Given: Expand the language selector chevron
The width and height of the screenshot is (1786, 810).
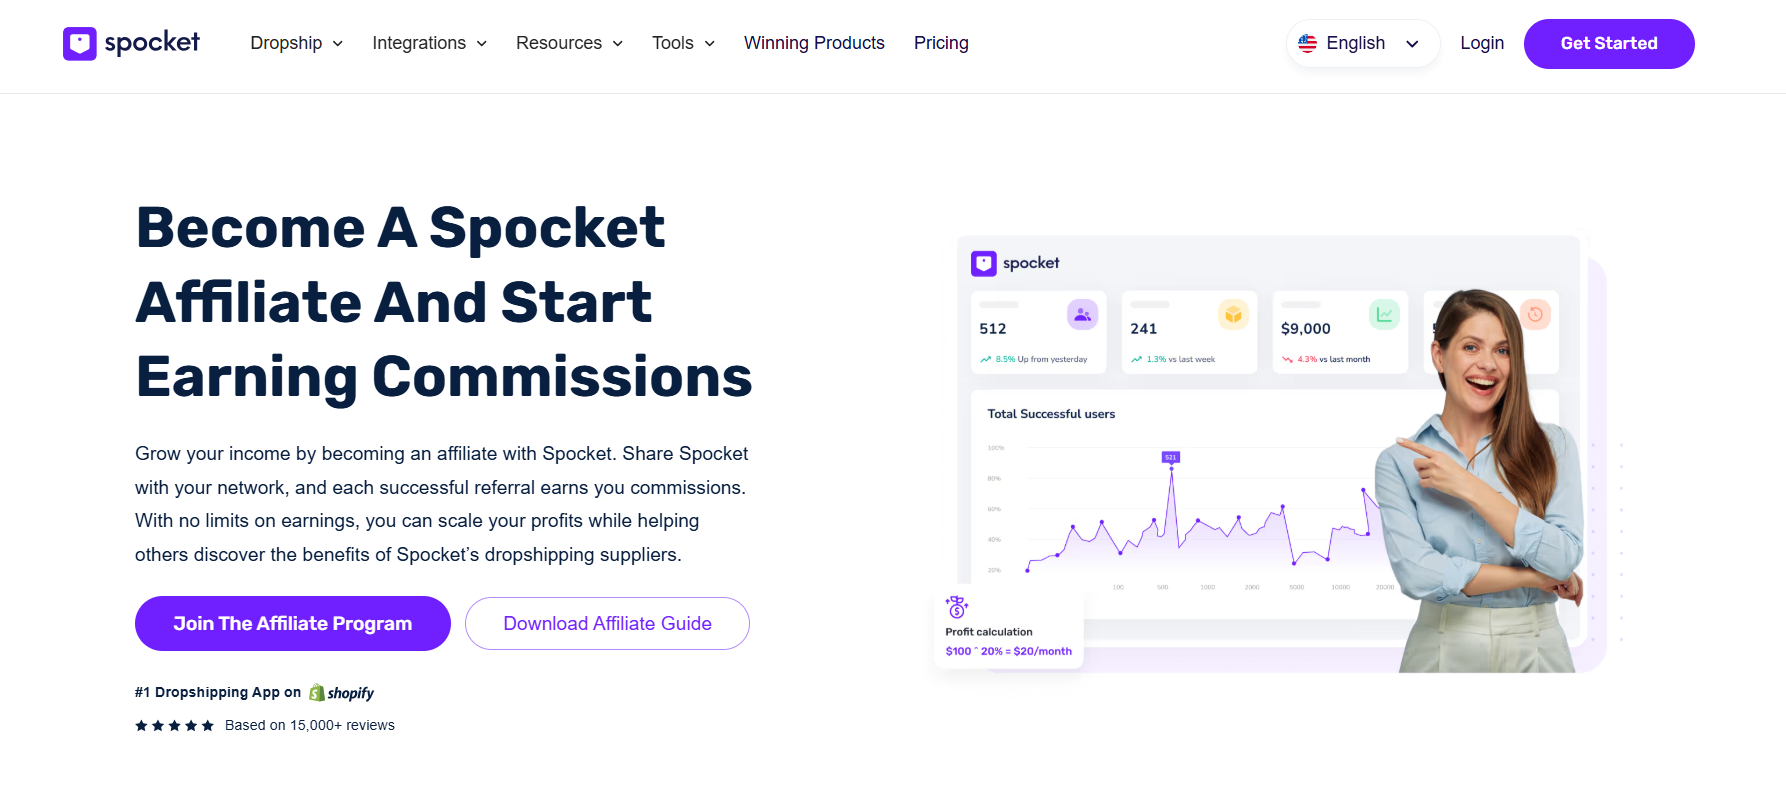Looking at the screenshot, I should pyautogui.click(x=1412, y=44).
